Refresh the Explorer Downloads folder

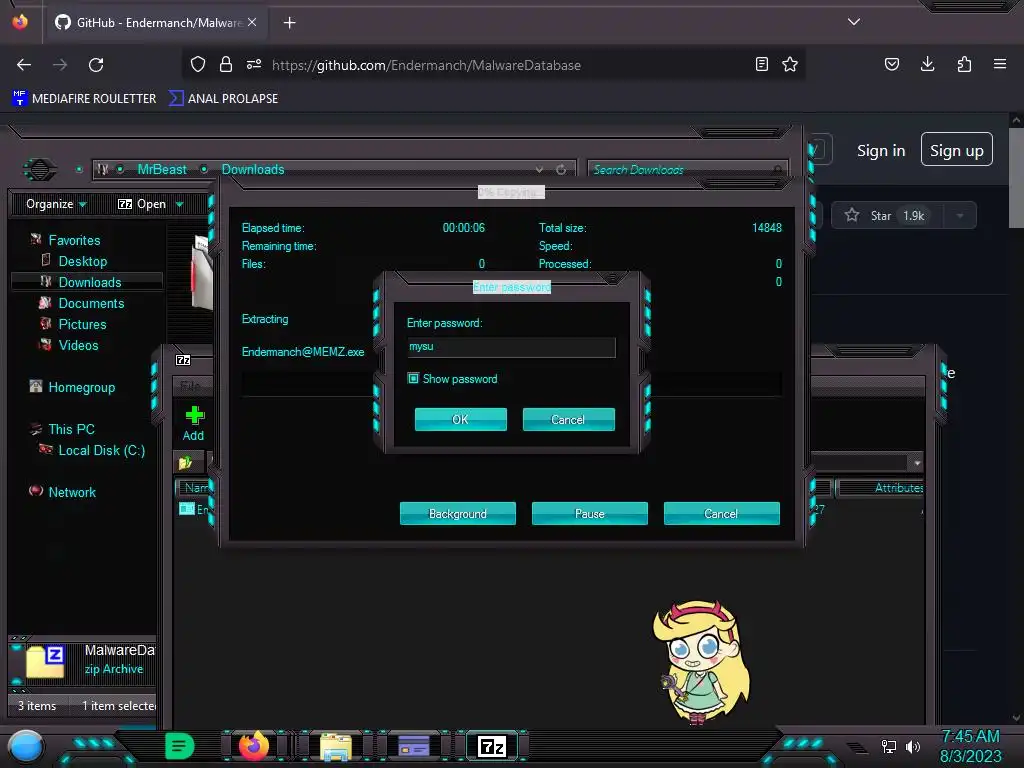pyautogui.click(x=561, y=170)
